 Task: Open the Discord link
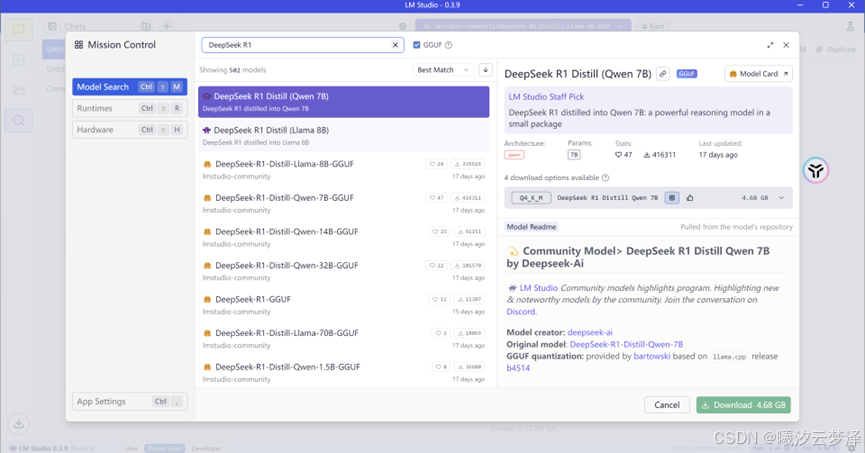click(521, 312)
